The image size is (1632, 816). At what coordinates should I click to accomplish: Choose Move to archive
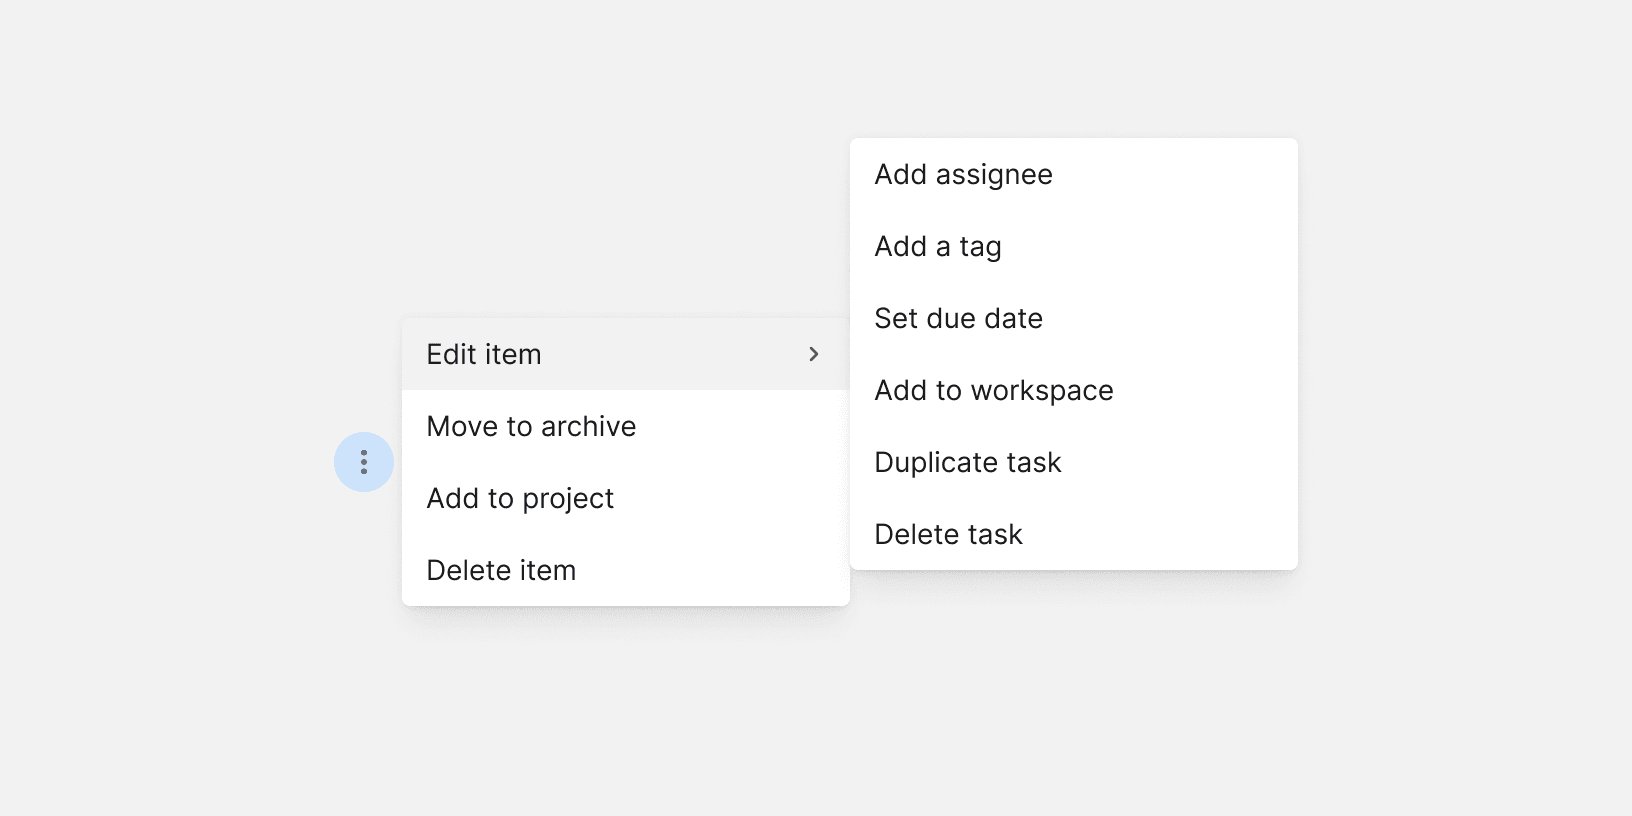531,426
